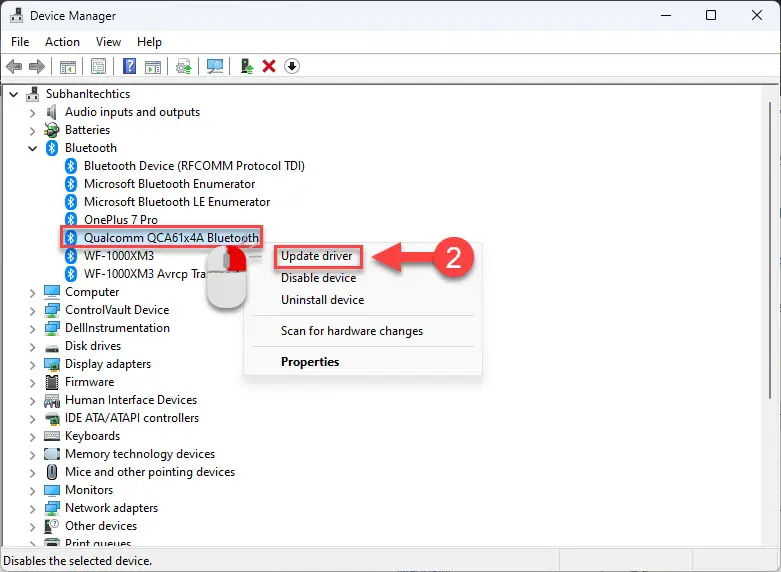
Task: Click the Network adapters icon
Action: point(52,508)
